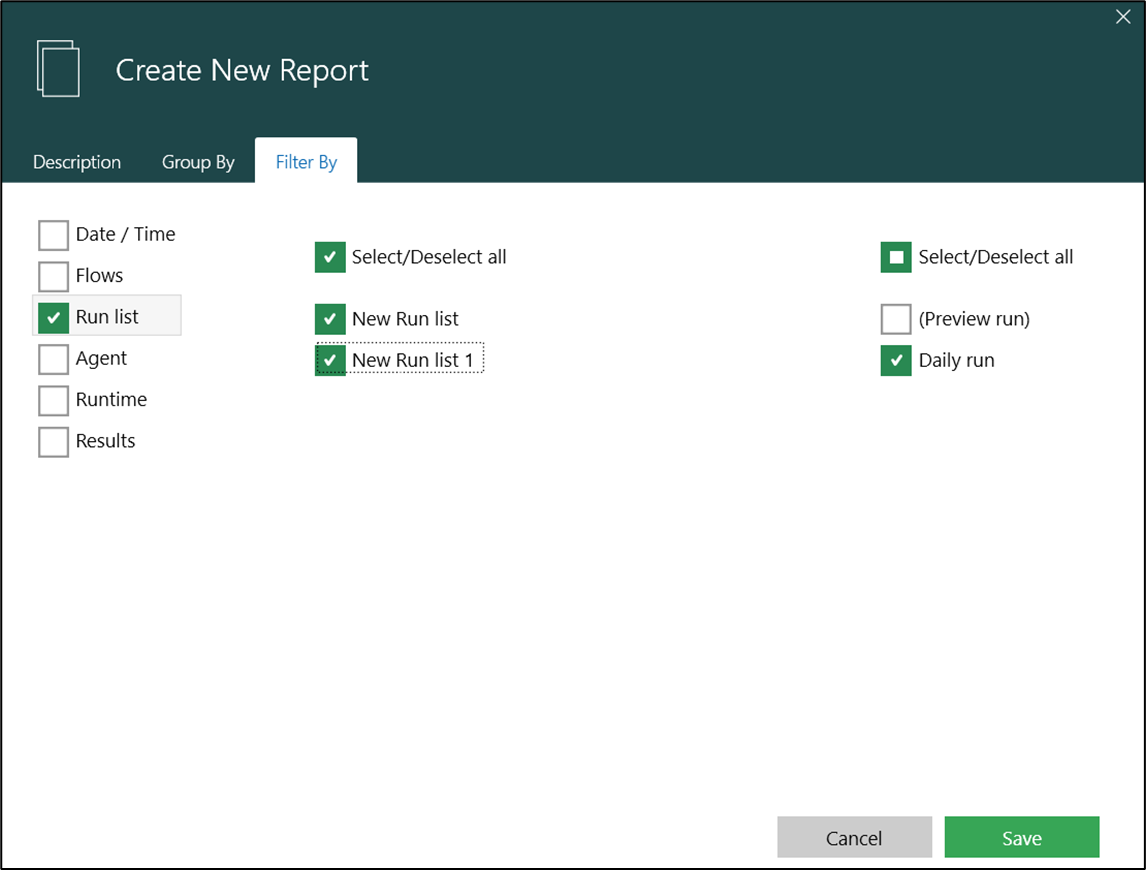Toggle the right Select/Deselect all checkbox
This screenshot has width=1146, height=870.
tap(895, 257)
